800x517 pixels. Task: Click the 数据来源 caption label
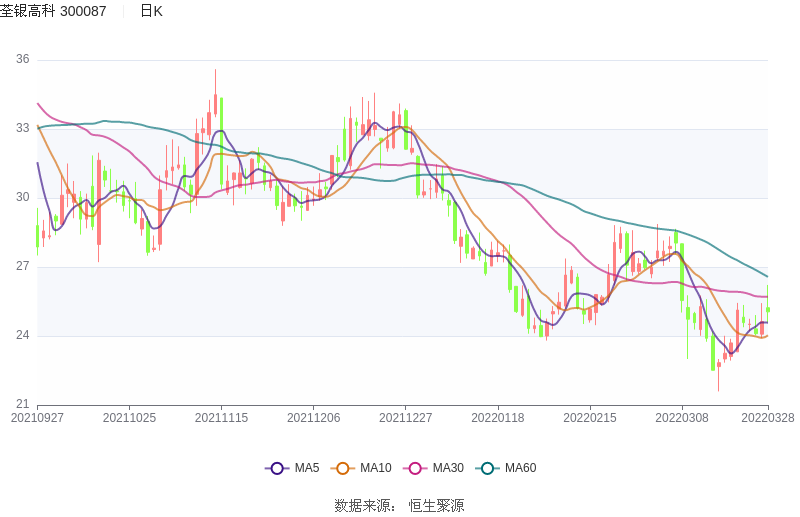click(367, 506)
